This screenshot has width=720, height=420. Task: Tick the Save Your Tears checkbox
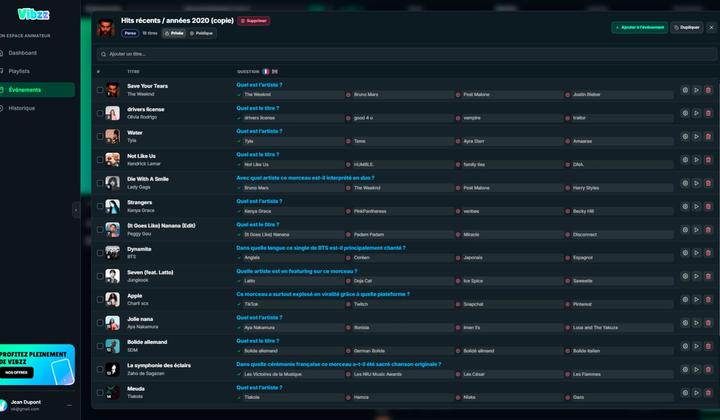tap(100, 90)
